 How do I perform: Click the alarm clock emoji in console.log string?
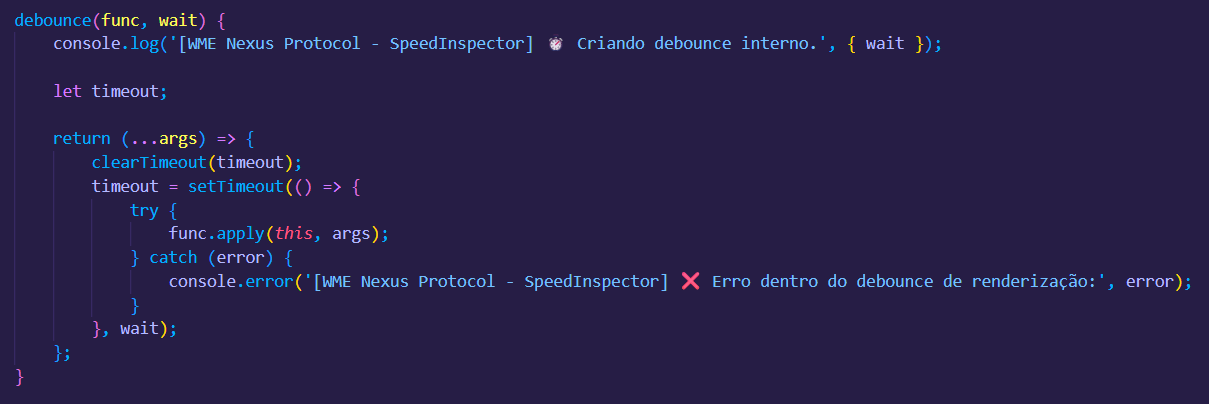tap(555, 44)
